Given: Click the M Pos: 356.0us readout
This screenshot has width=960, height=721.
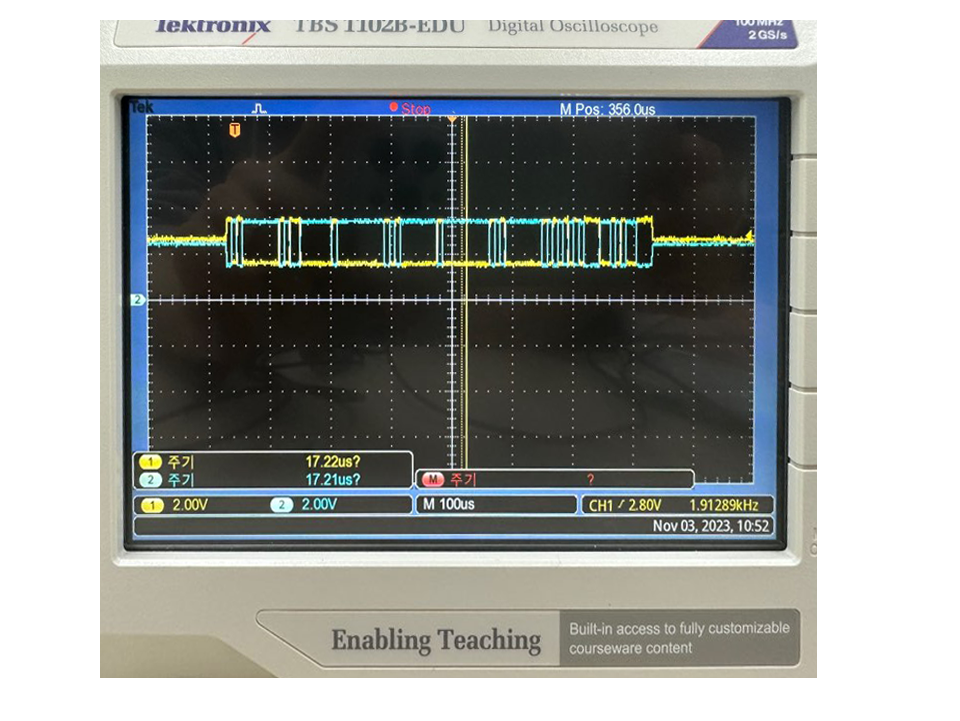Looking at the screenshot, I should tap(607, 110).
